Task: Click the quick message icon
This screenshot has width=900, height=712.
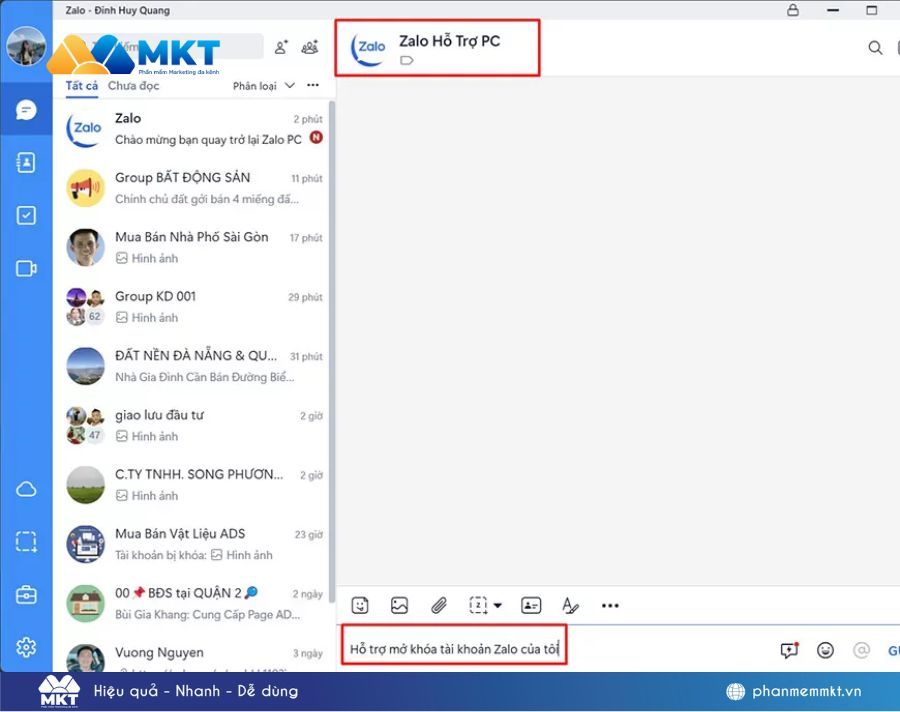Action: click(789, 650)
